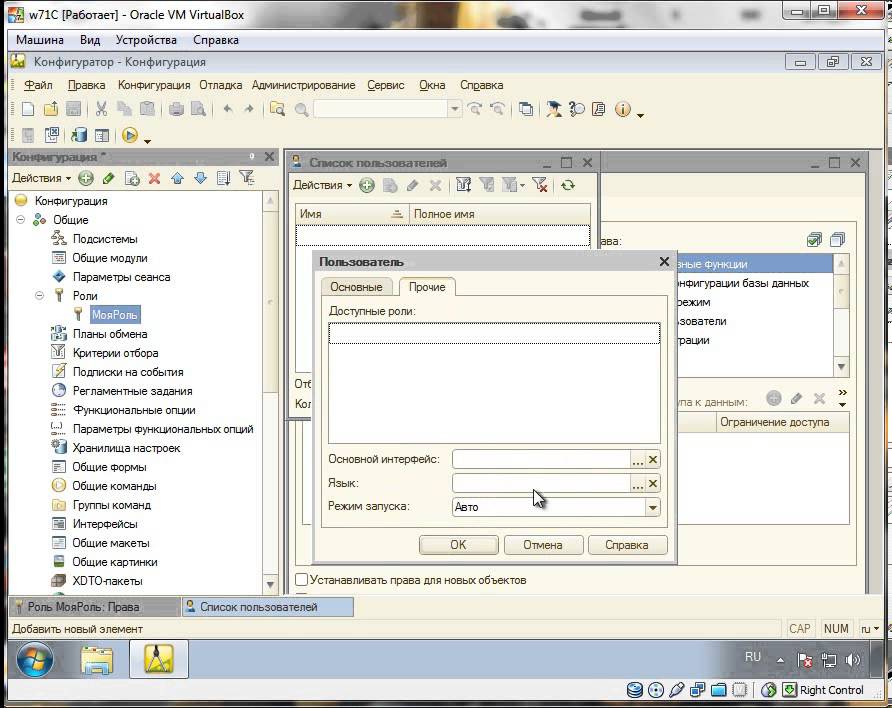Delete item in Configuration panel
892x708 pixels.
(154, 178)
